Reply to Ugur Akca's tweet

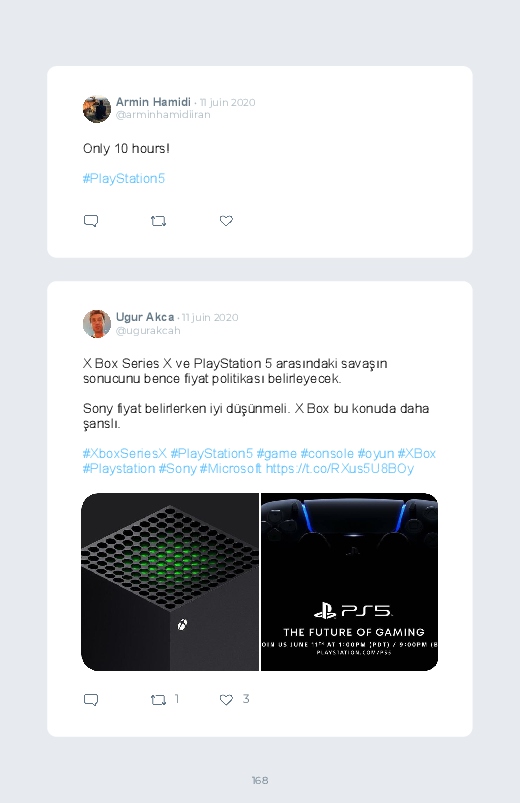point(91,700)
